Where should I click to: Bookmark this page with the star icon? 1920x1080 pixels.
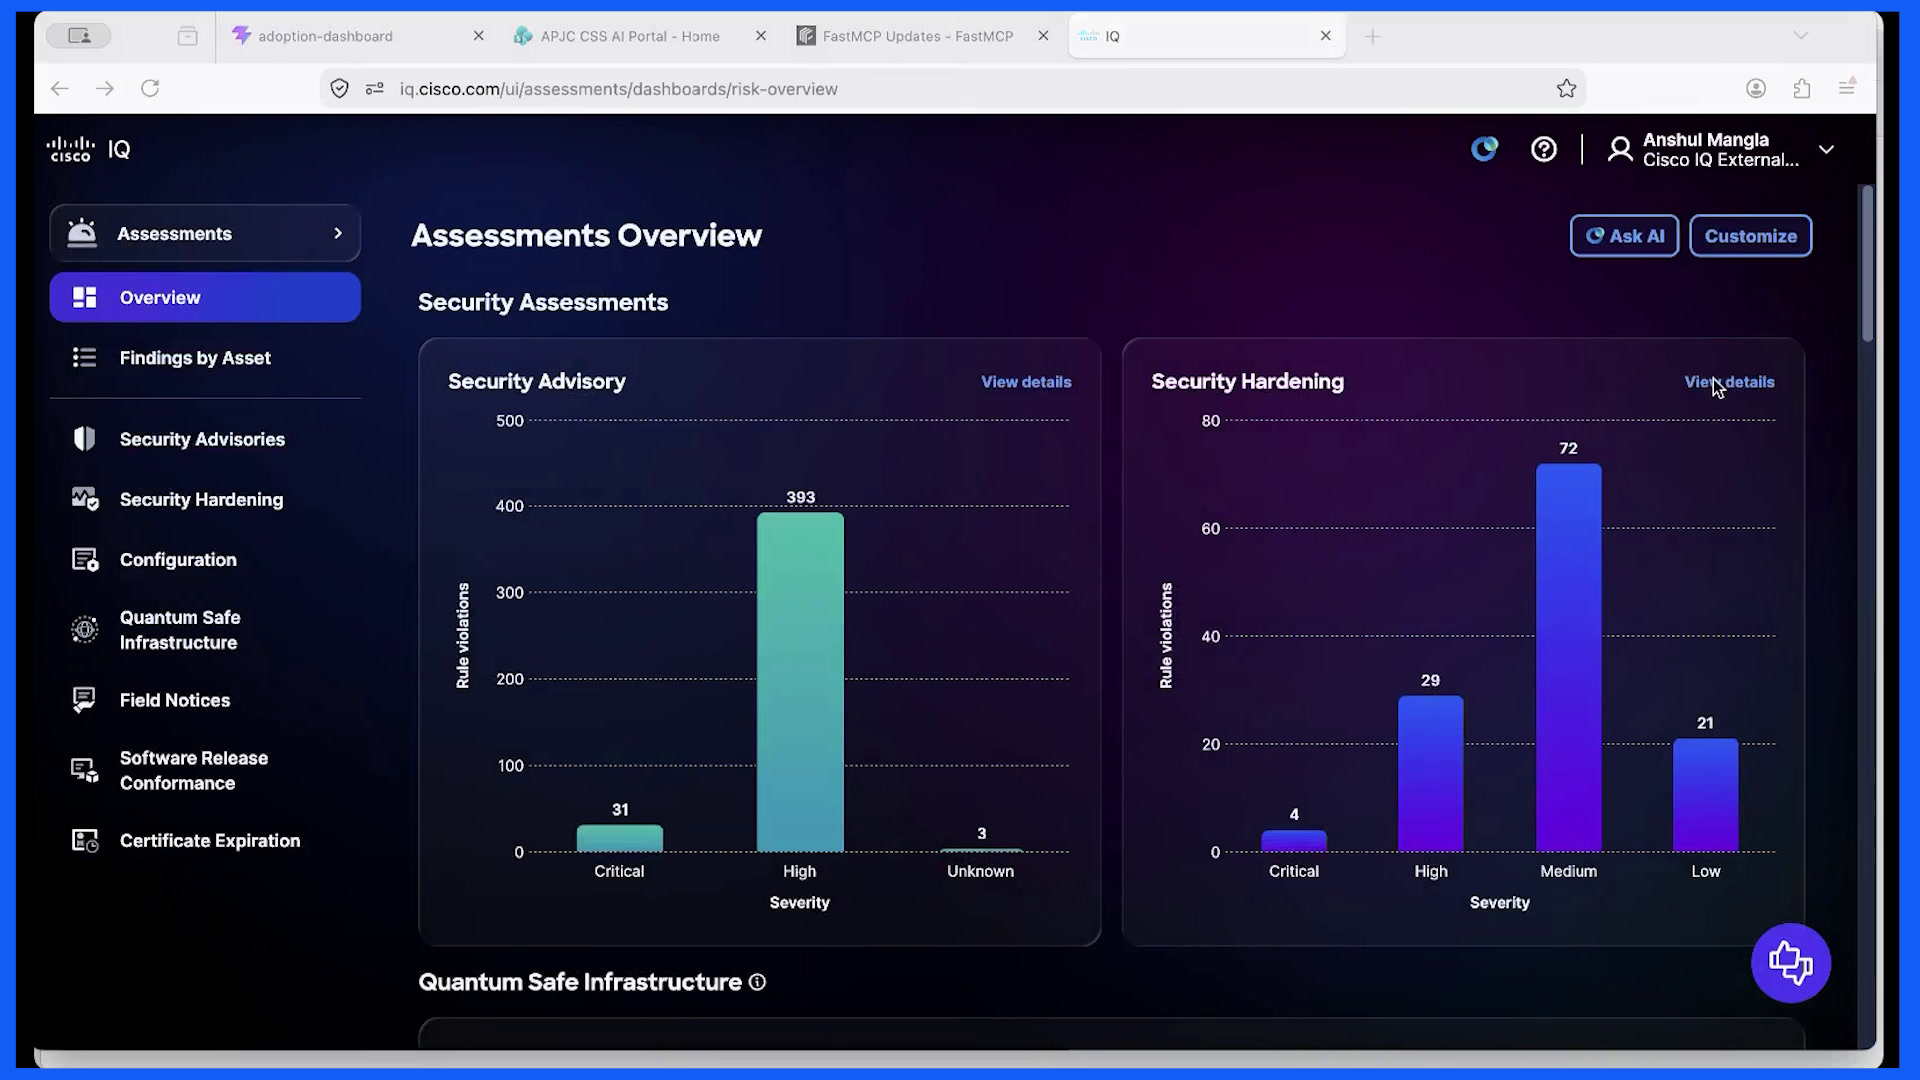(1566, 89)
